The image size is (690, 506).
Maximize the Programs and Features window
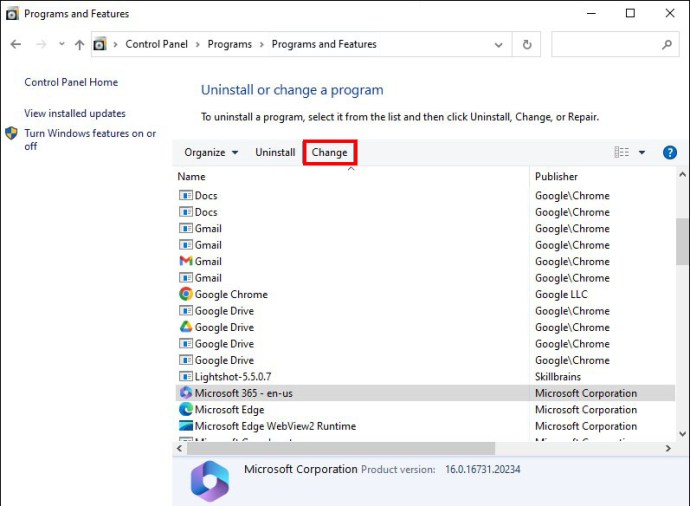click(630, 13)
